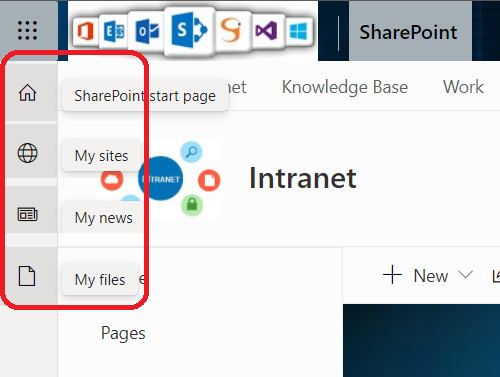The image size is (500, 377).
Task: Click the document My files icon
Action: 27,276
